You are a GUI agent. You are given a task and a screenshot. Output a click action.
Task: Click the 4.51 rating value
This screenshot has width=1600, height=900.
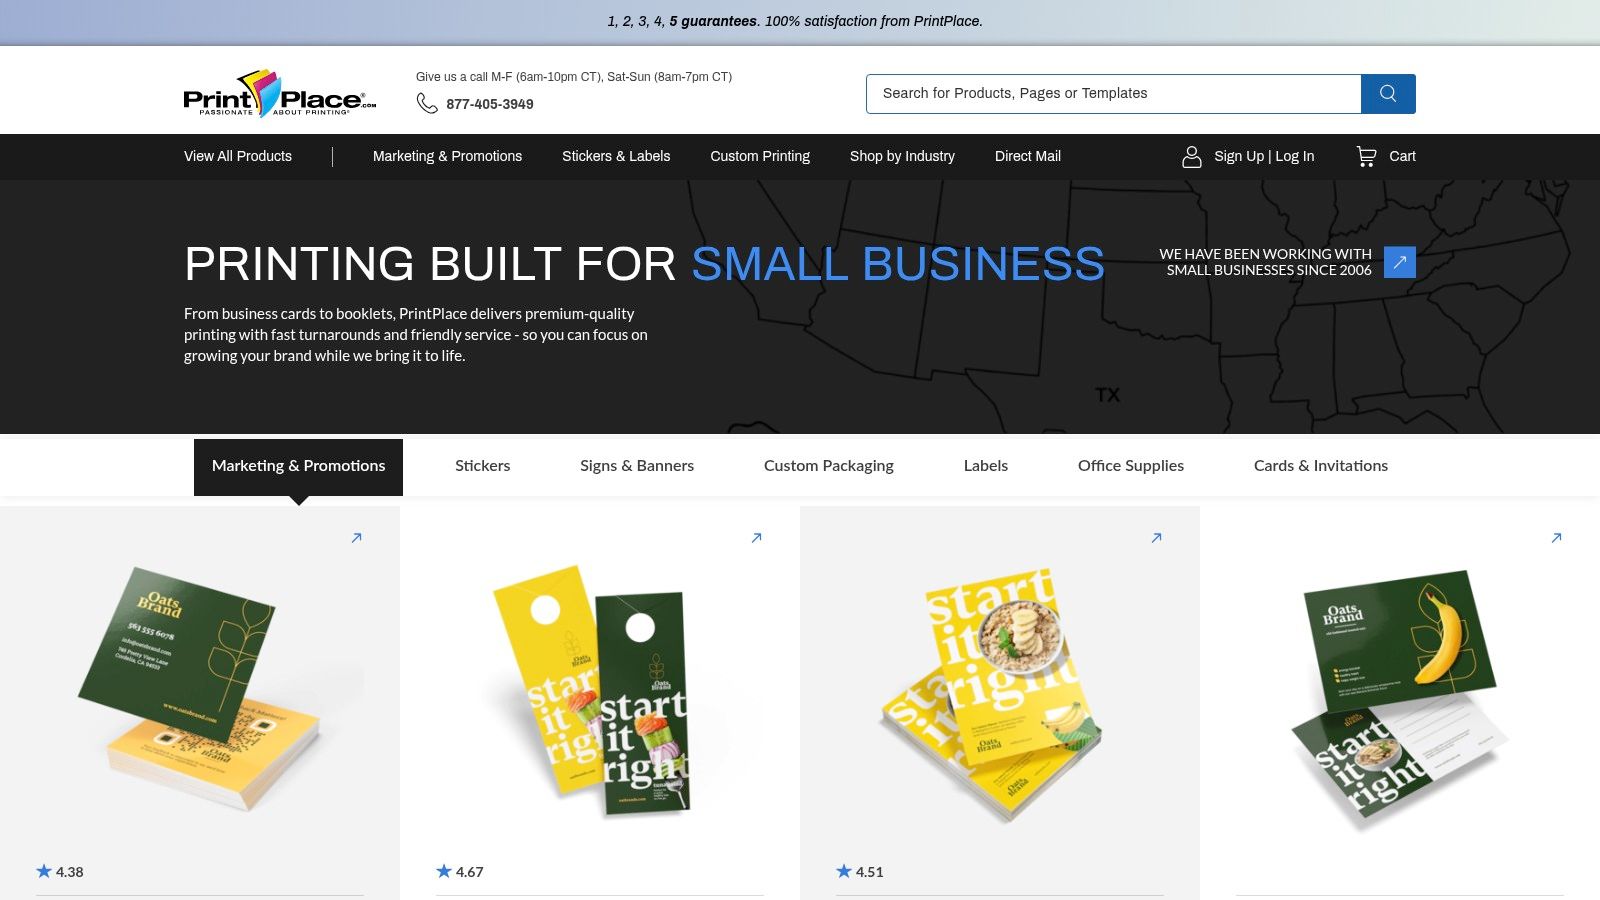(870, 872)
